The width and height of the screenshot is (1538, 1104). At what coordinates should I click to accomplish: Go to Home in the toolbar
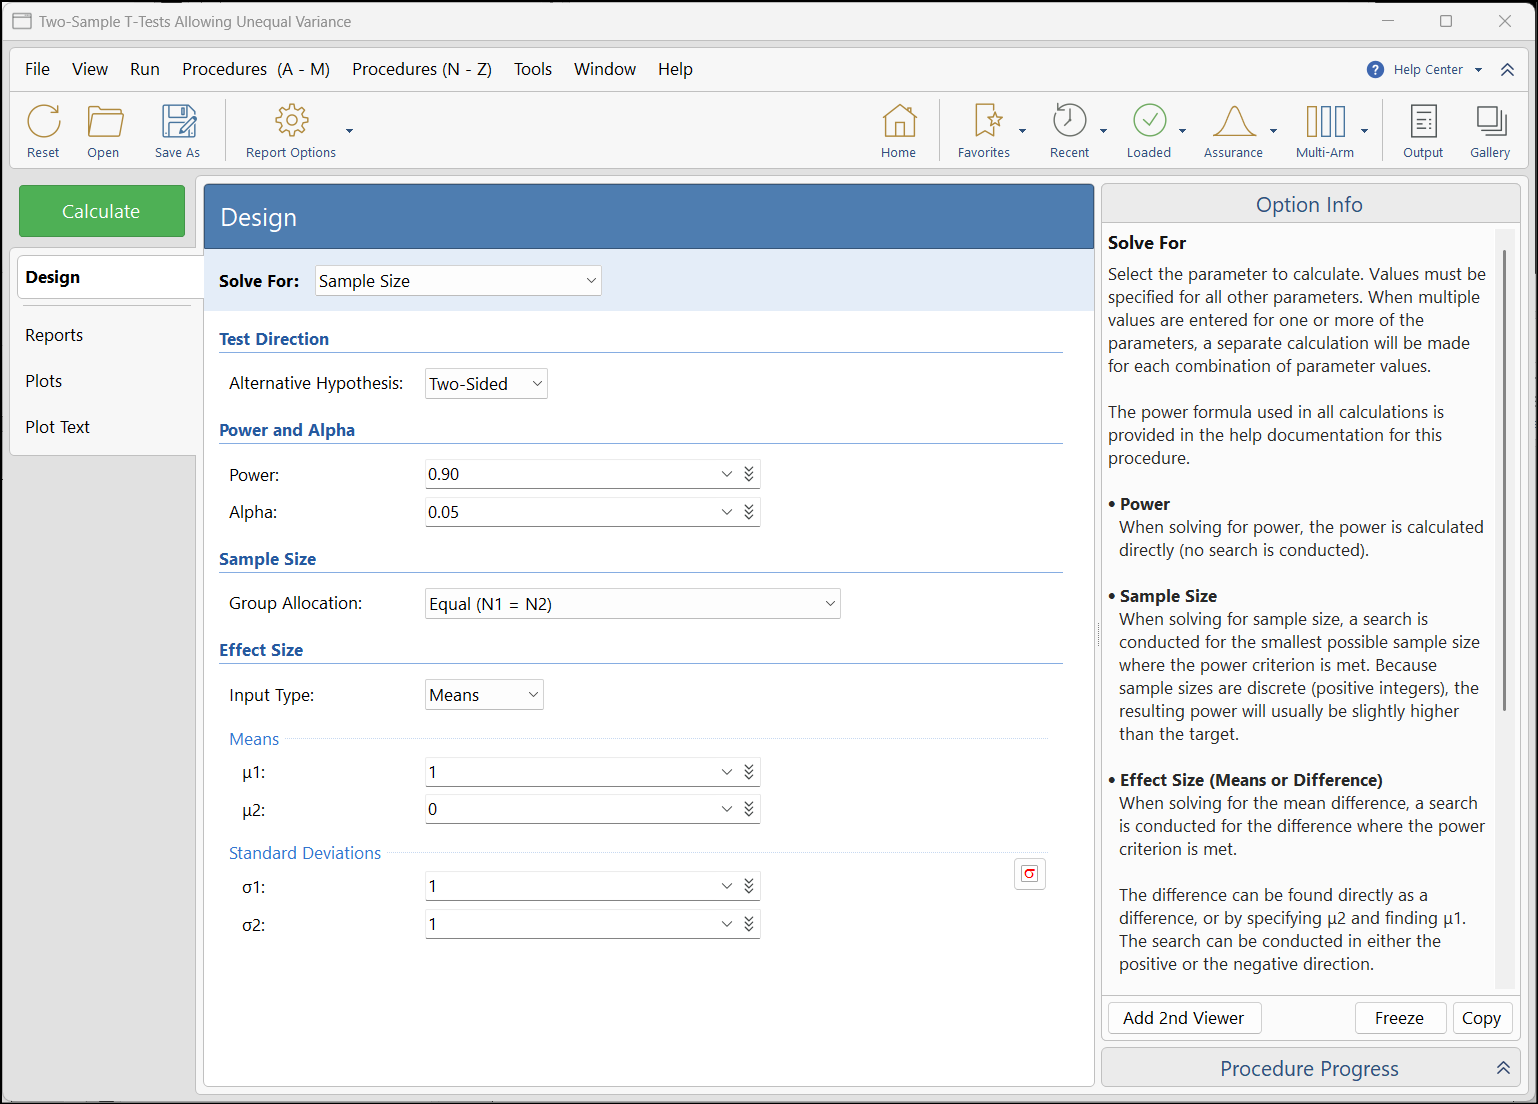pyautogui.click(x=898, y=122)
